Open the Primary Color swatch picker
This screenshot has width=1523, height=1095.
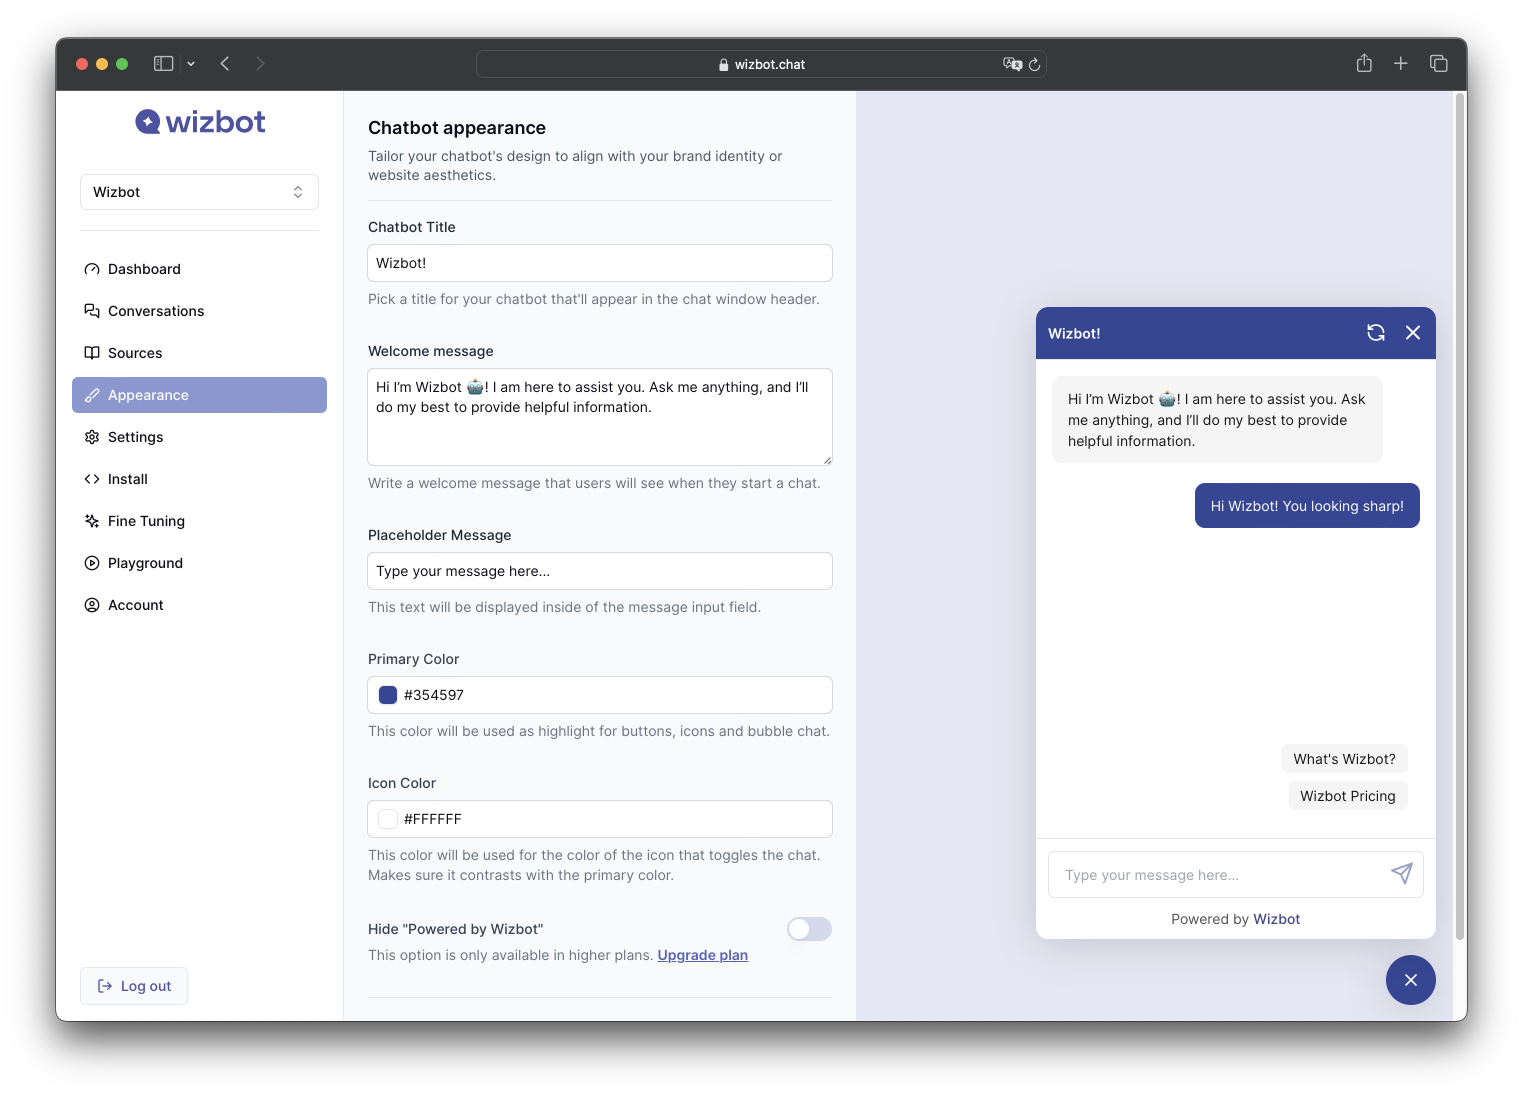(388, 695)
